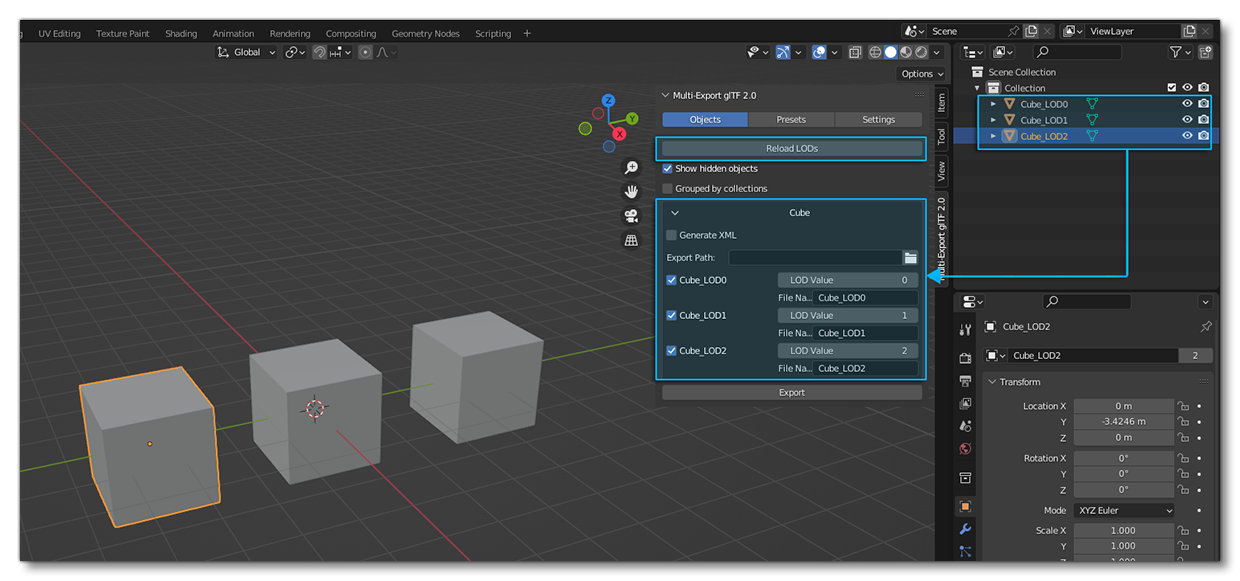
Task: Expand the Cube_LOD1 outliner item
Action: [991, 120]
